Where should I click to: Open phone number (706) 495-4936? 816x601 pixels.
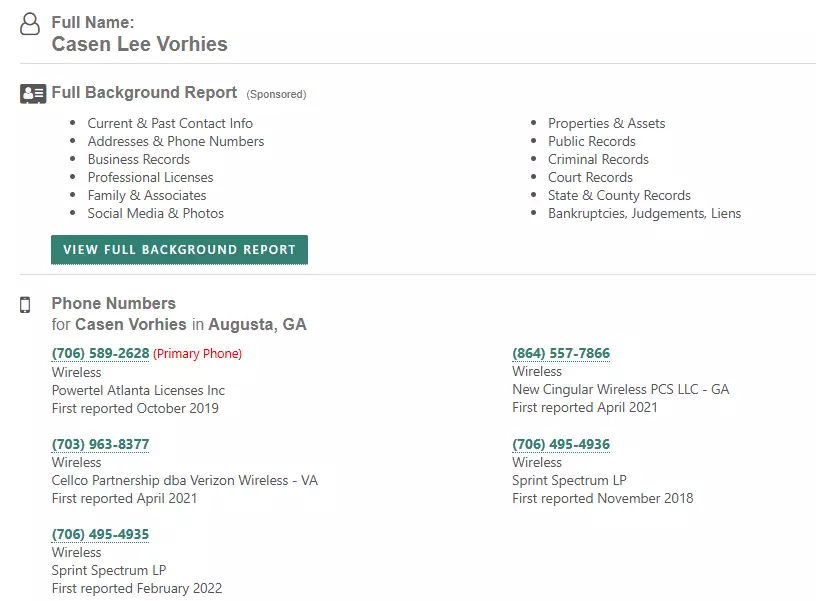[x=560, y=444]
